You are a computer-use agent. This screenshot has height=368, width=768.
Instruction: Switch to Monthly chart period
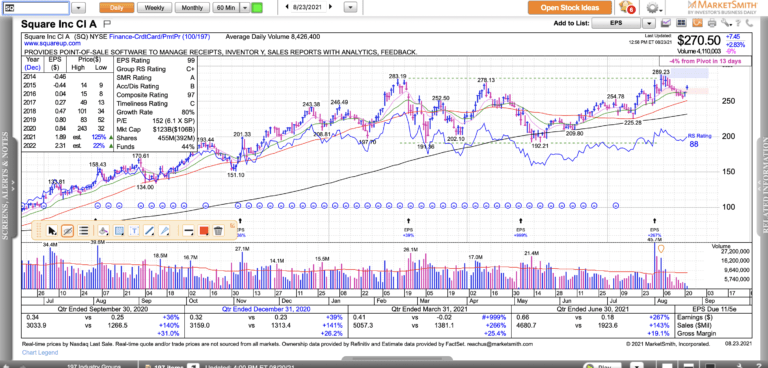click(192, 8)
